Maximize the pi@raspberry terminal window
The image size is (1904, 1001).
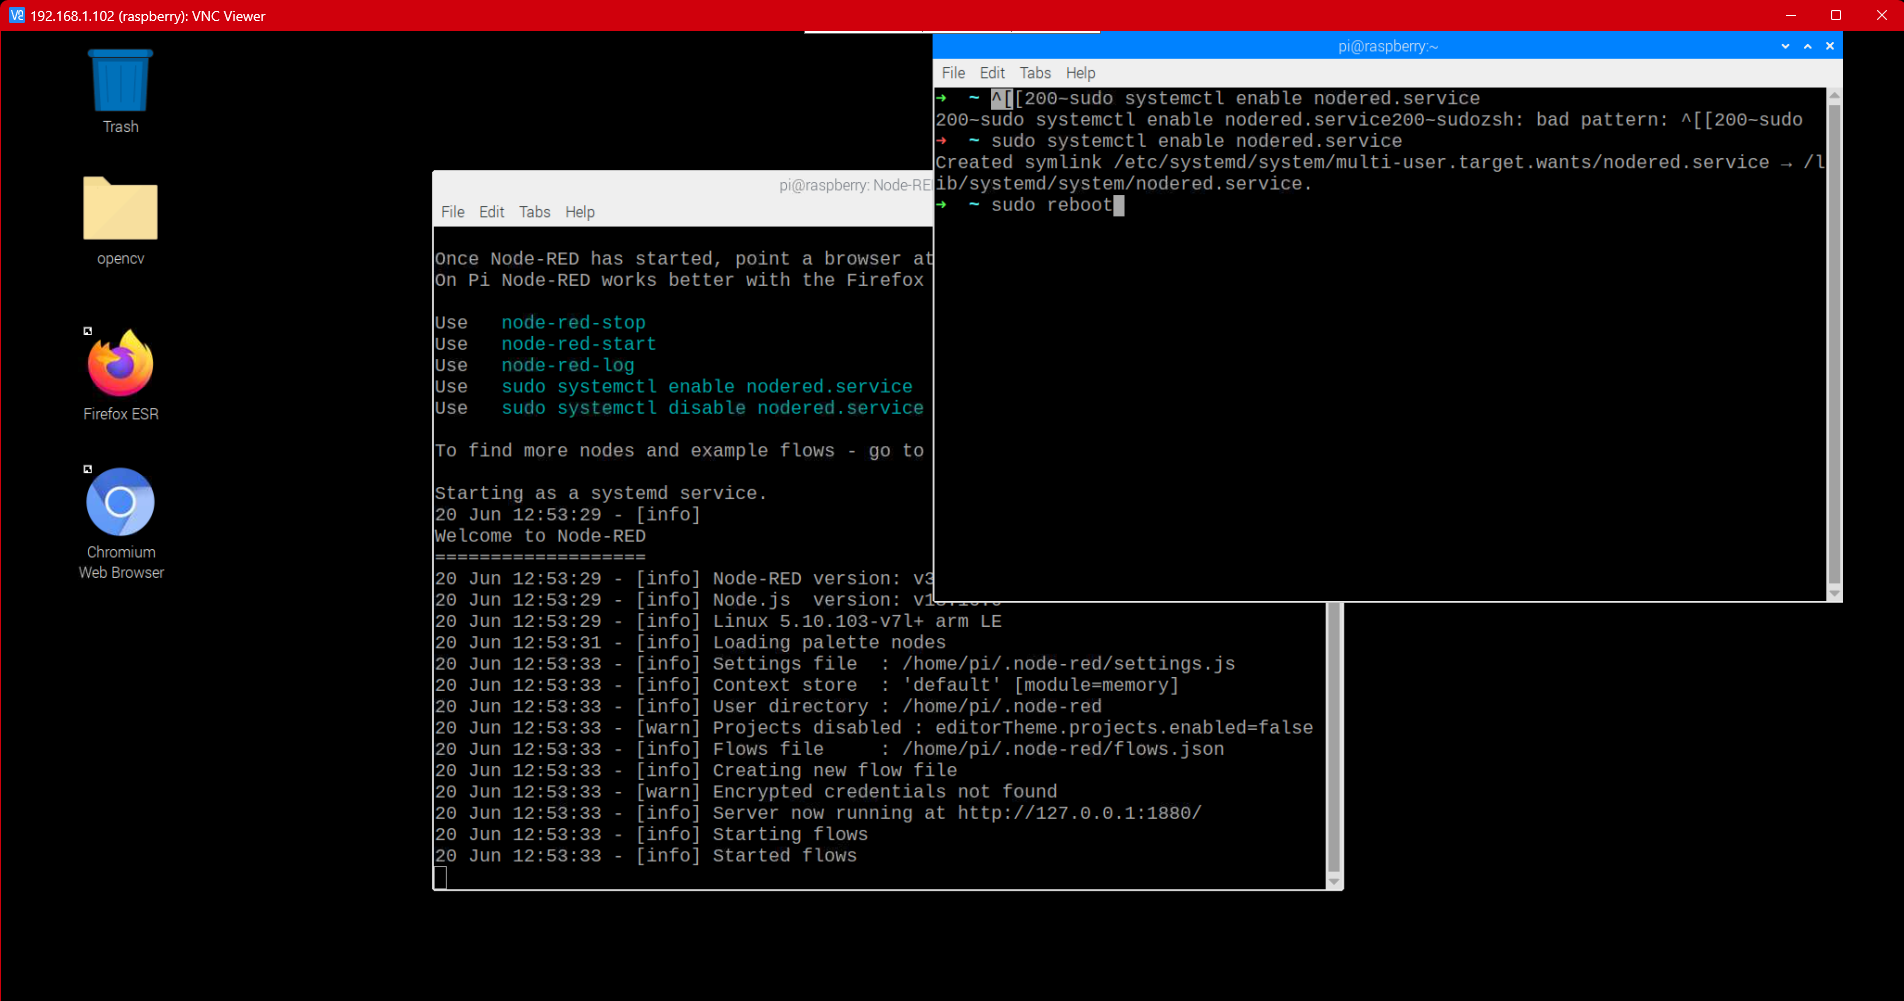[x=1808, y=46]
